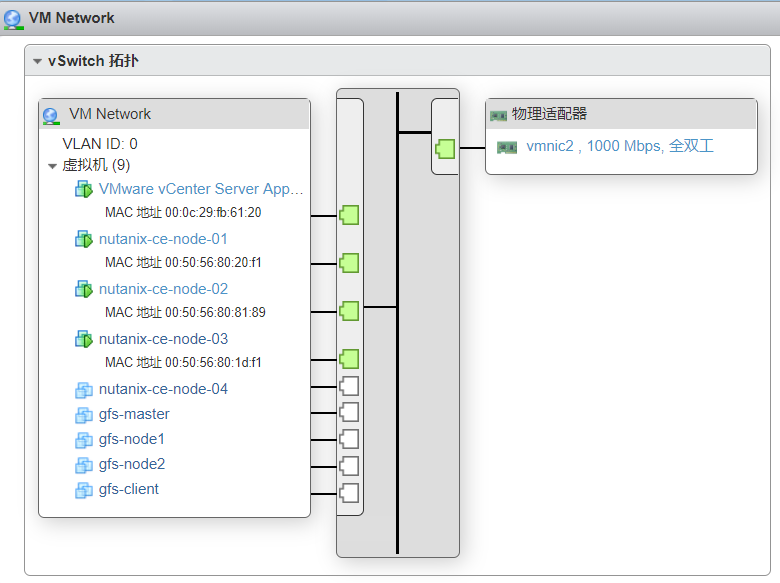Click the gfs-node2 VM icon

click(x=84, y=465)
